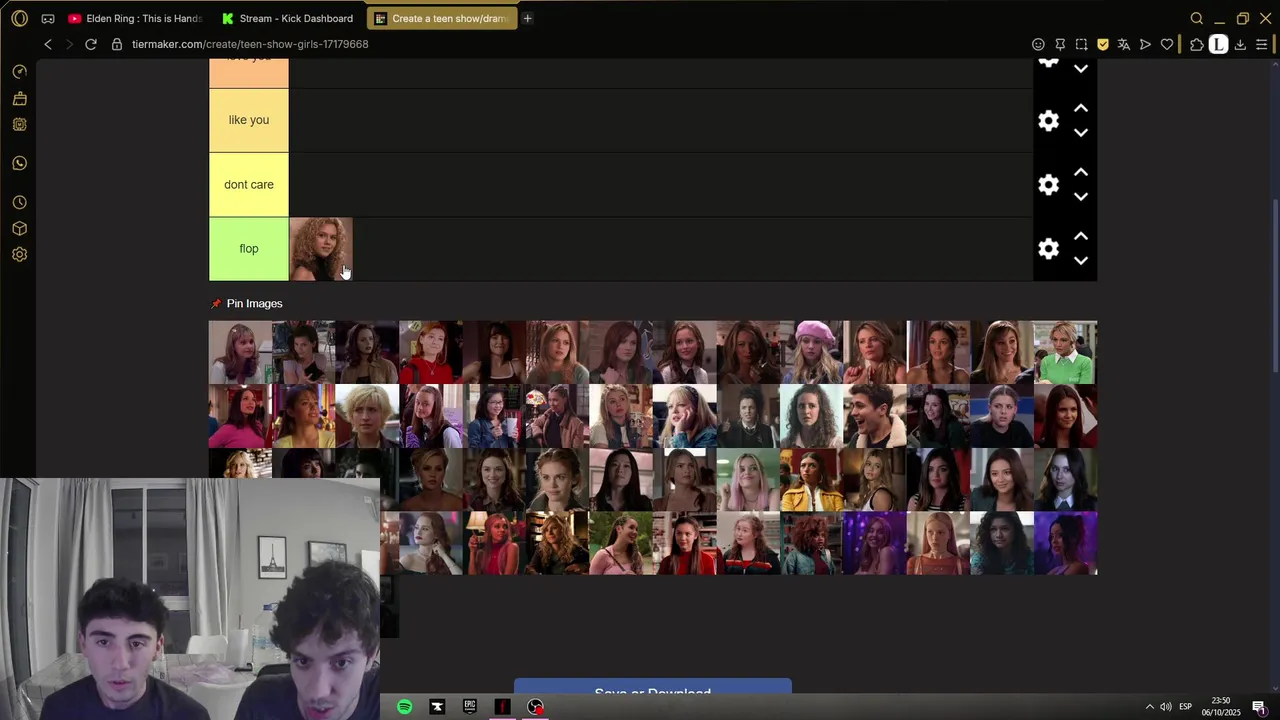This screenshot has width=1280, height=720.
Task: Open Spotify from the taskbar
Action: pos(404,707)
